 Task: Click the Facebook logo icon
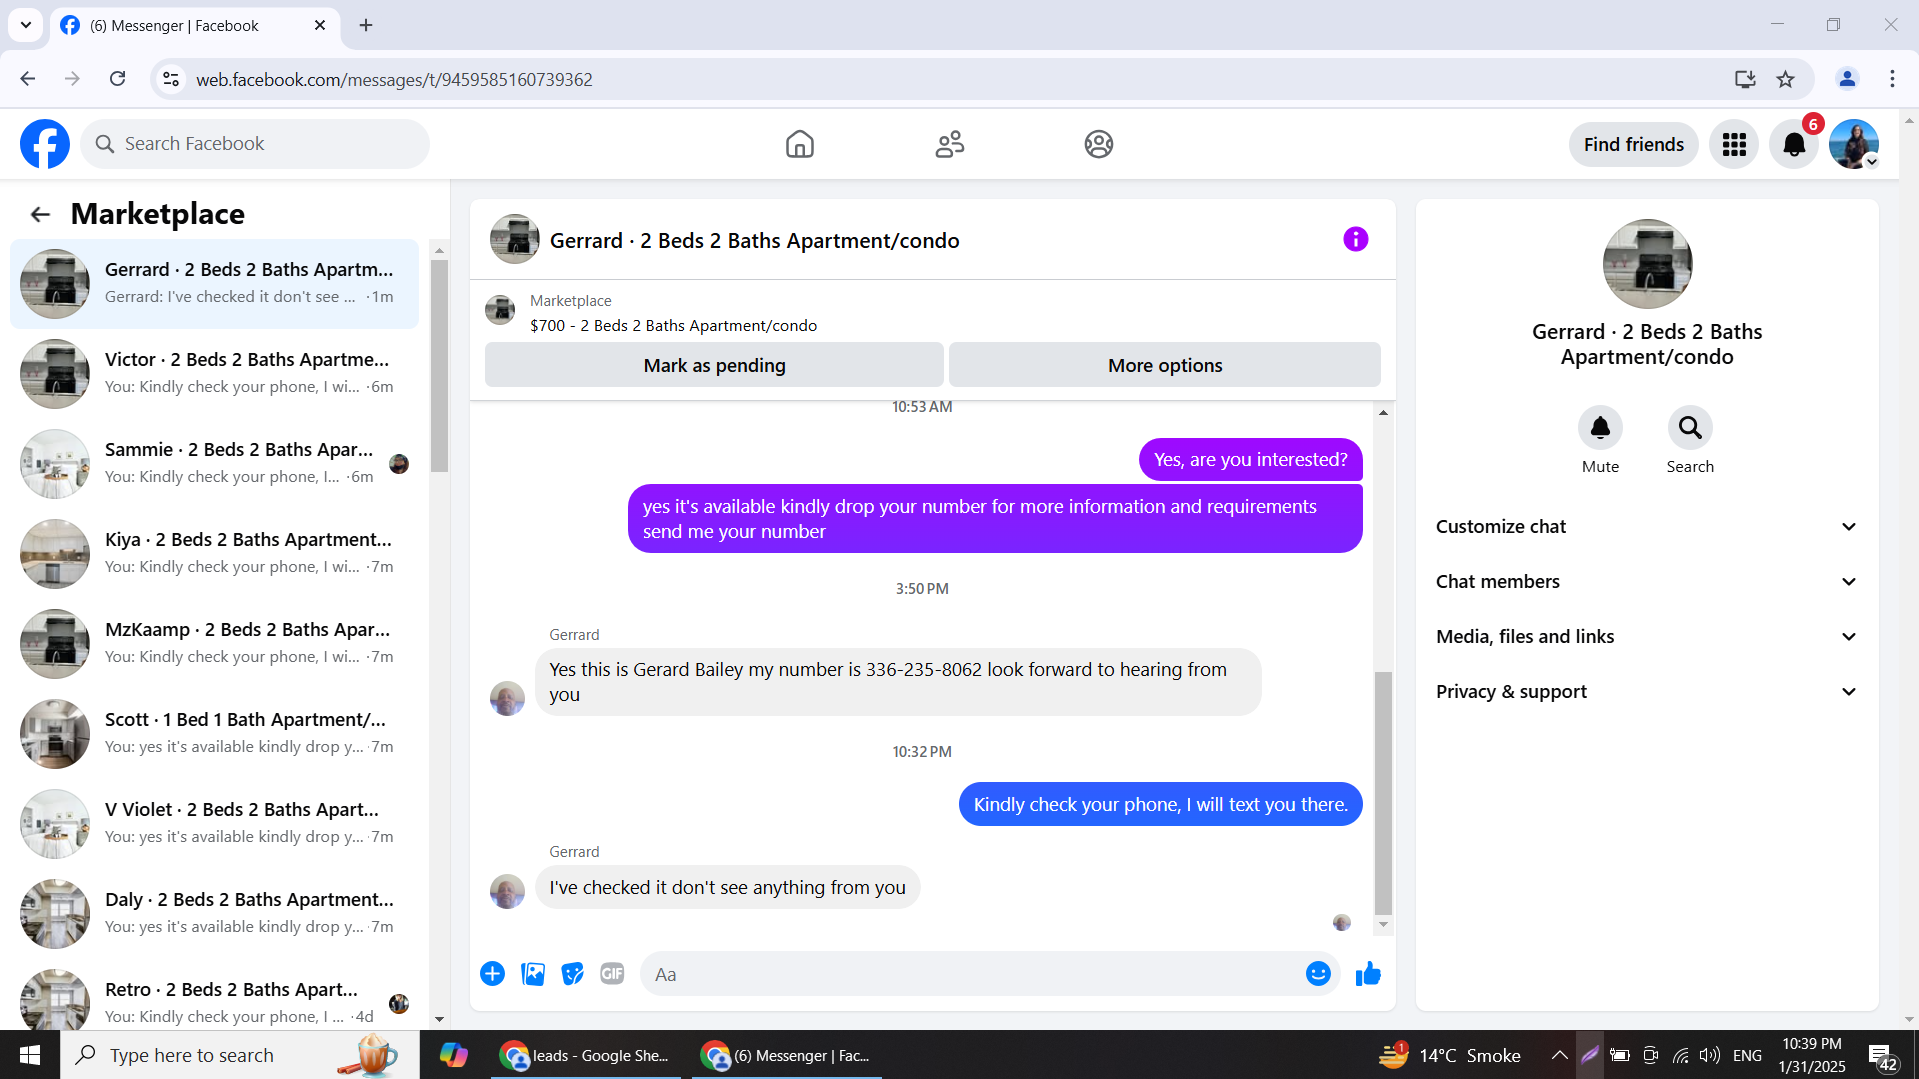(x=45, y=144)
